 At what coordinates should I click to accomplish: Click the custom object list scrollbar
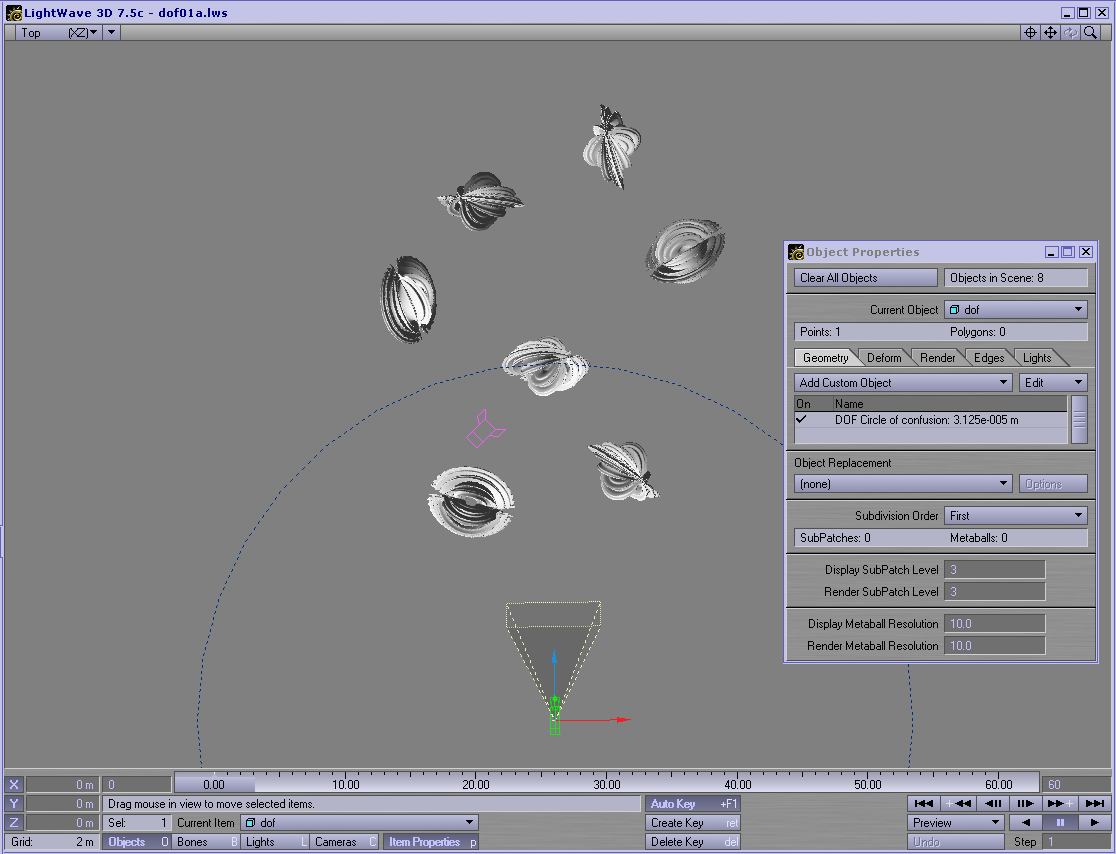click(x=1079, y=419)
